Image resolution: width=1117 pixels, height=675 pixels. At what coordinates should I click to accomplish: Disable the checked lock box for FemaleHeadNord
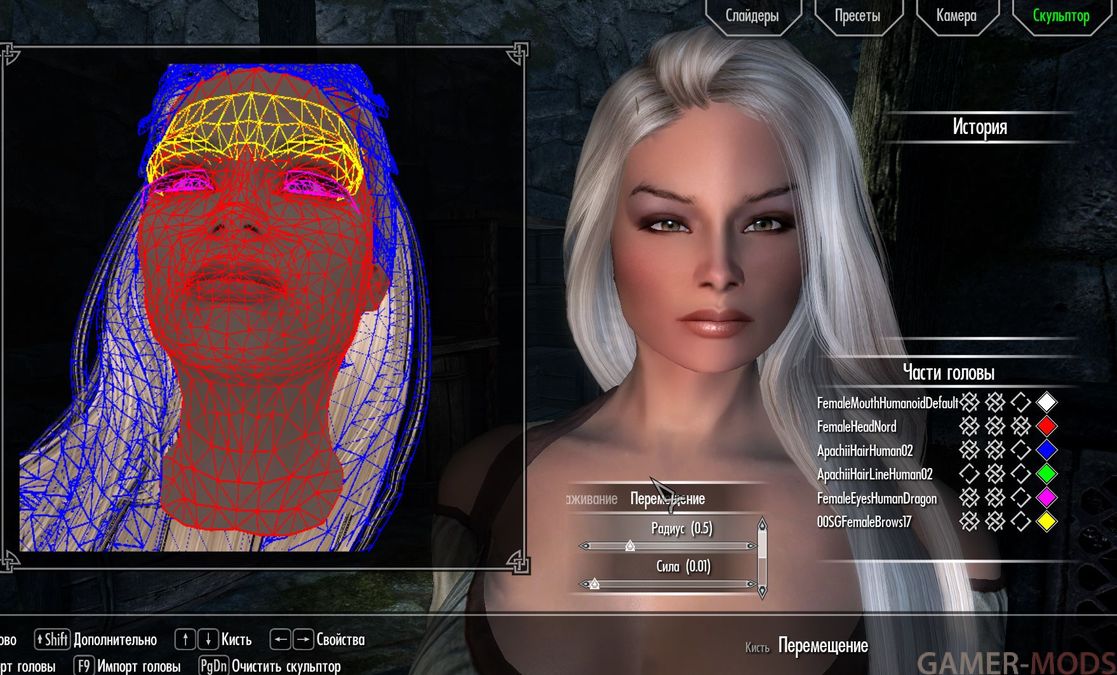[1020, 426]
